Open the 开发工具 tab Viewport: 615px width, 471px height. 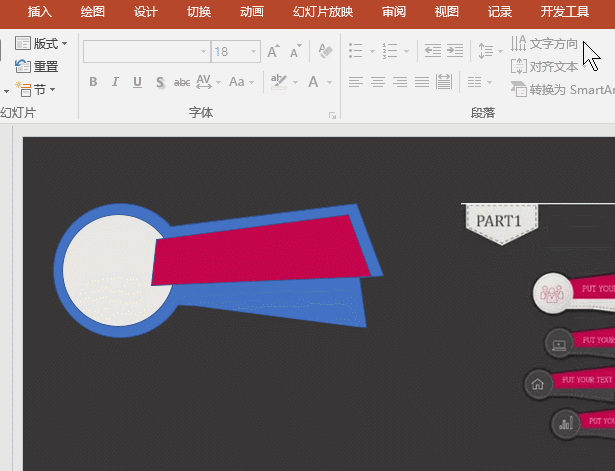click(565, 12)
